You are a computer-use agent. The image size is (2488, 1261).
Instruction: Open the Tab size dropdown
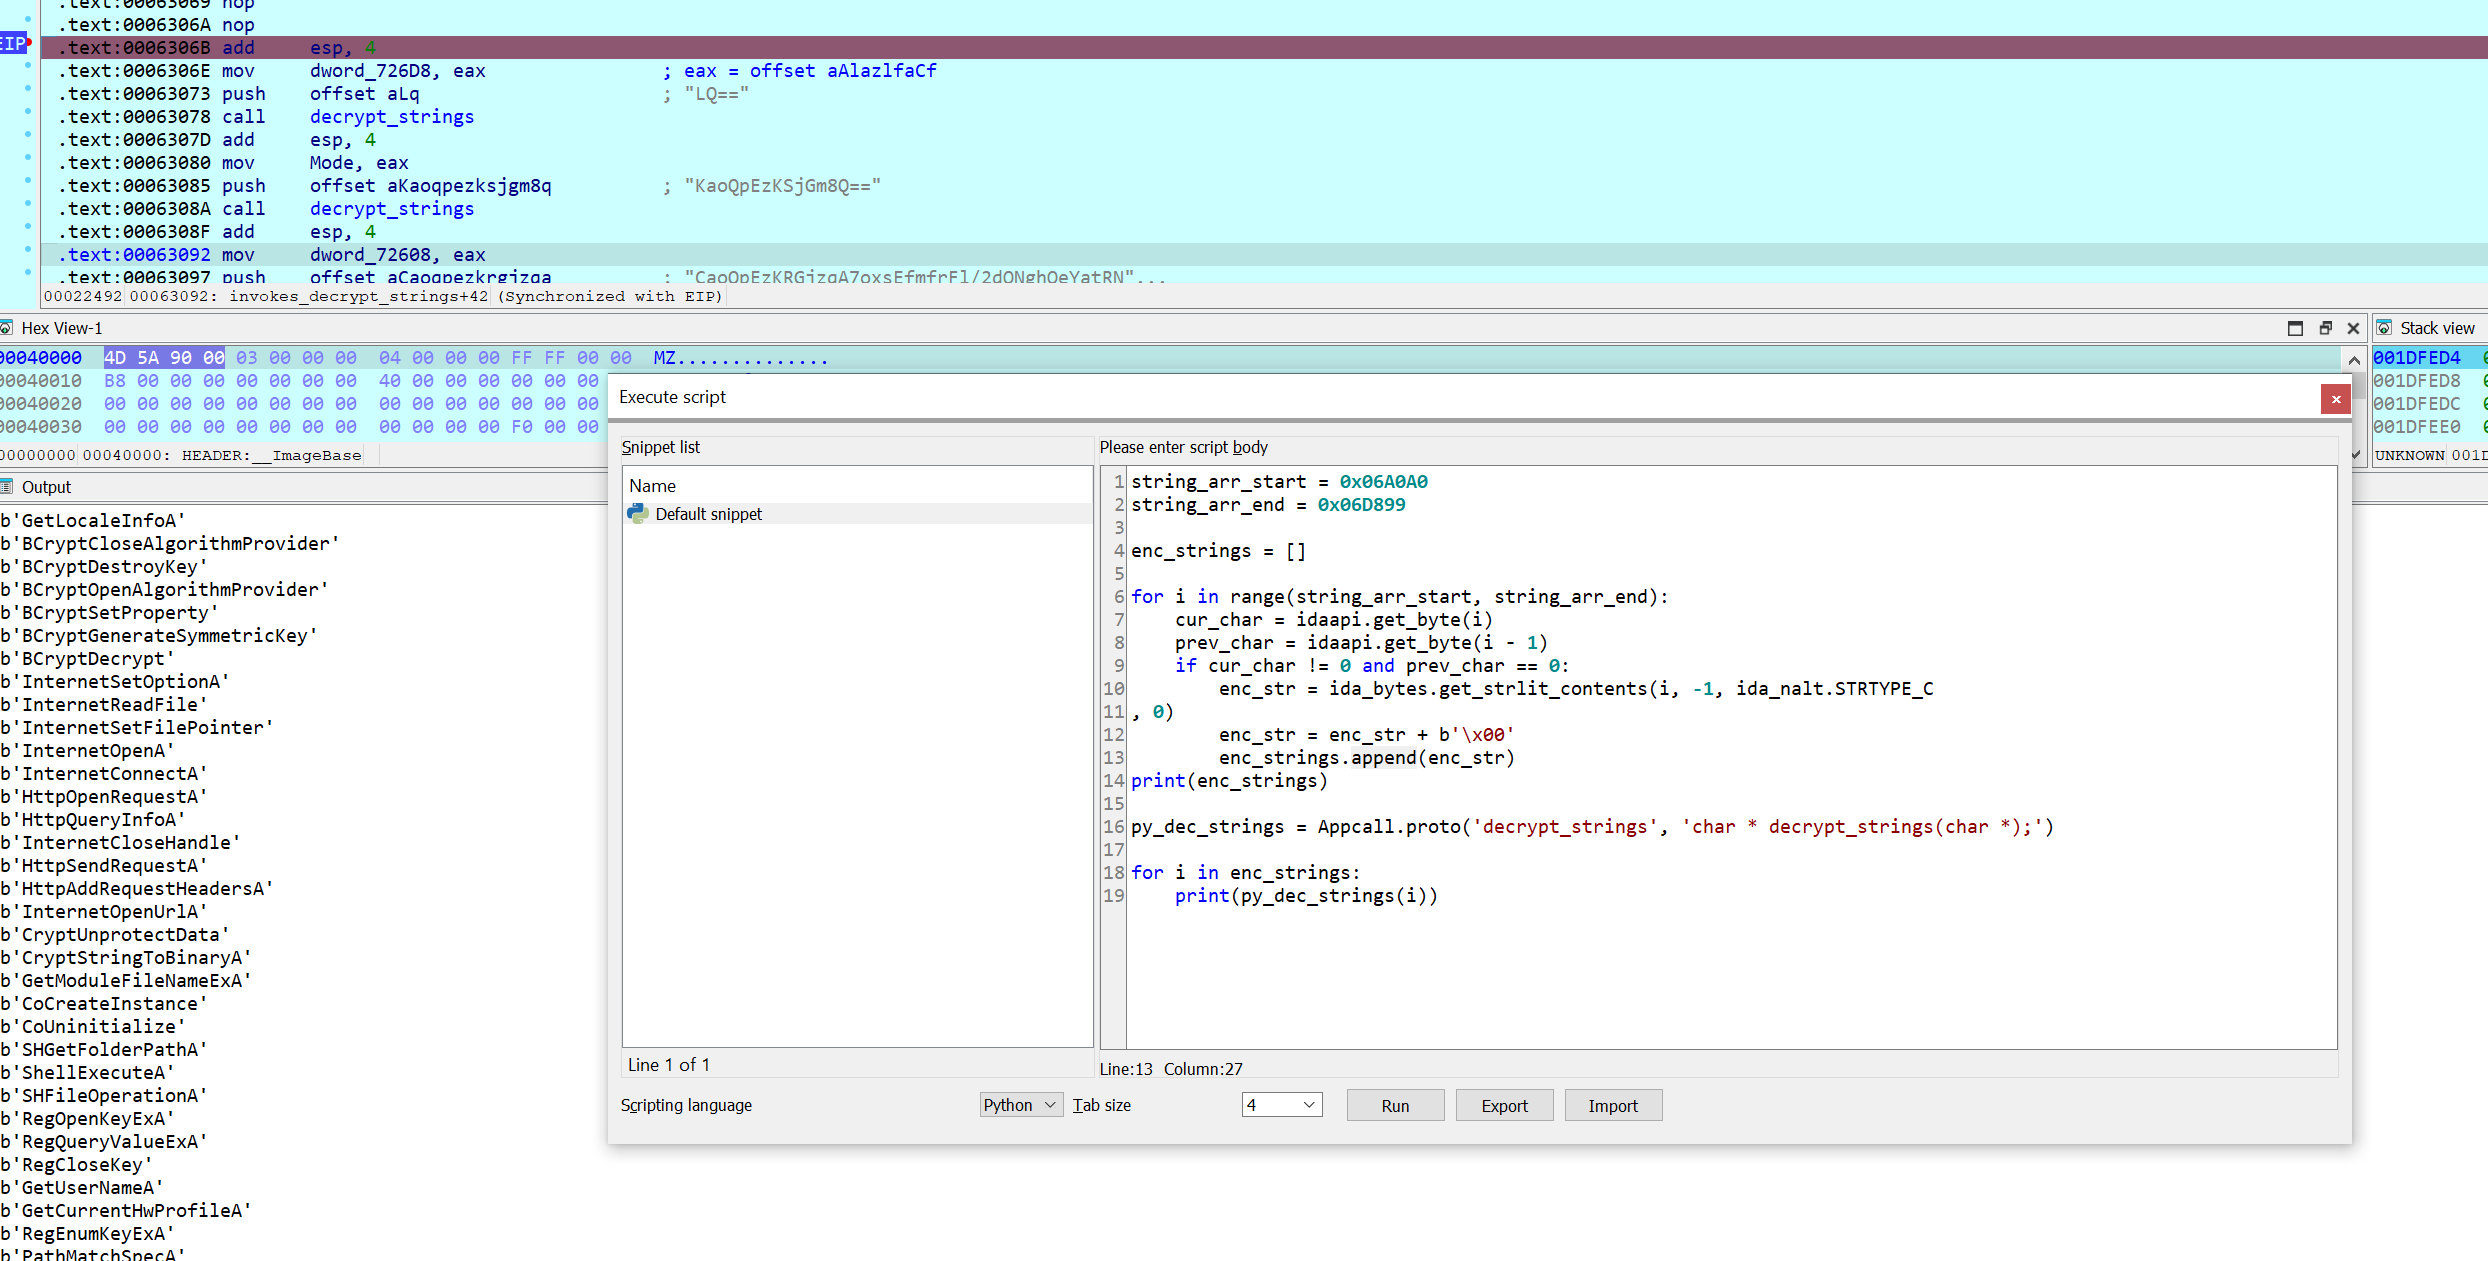point(1282,1105)
